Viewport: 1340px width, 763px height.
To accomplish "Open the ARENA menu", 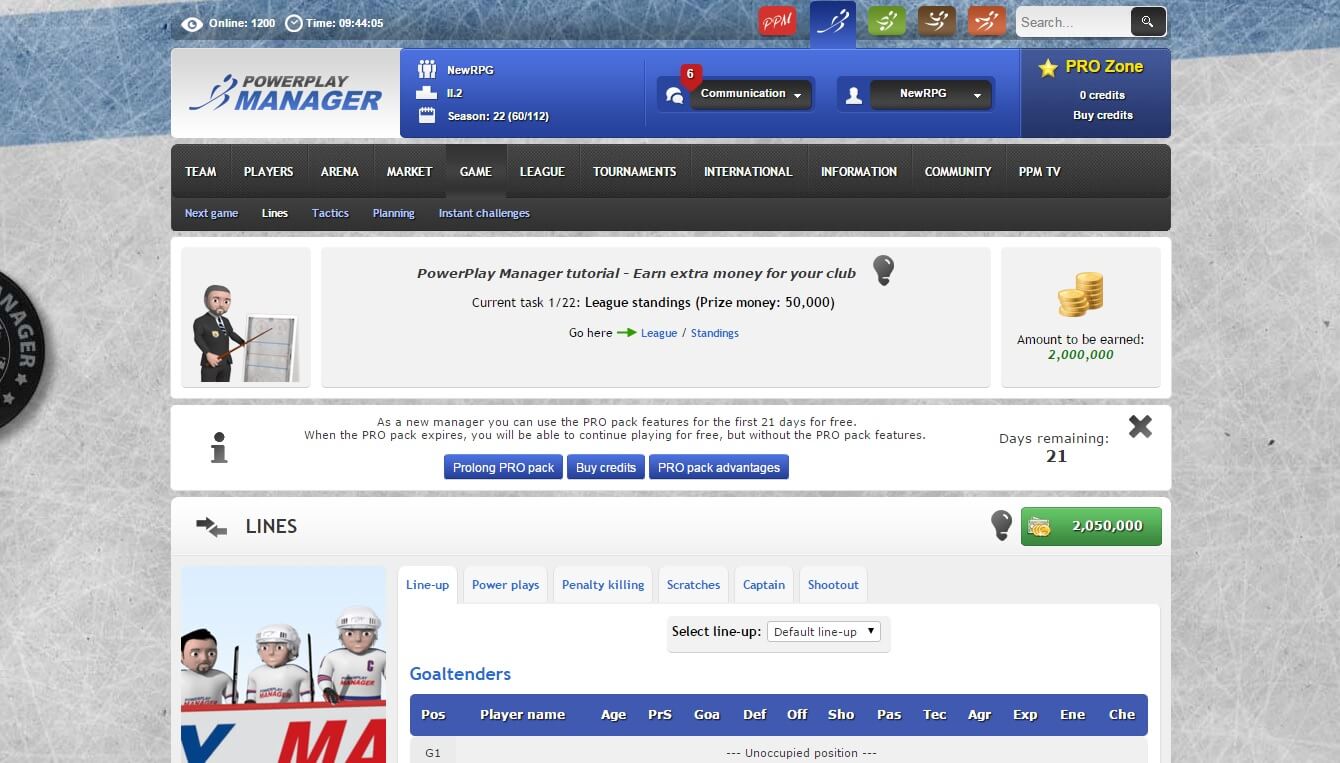I will click(x=340, y=171).
